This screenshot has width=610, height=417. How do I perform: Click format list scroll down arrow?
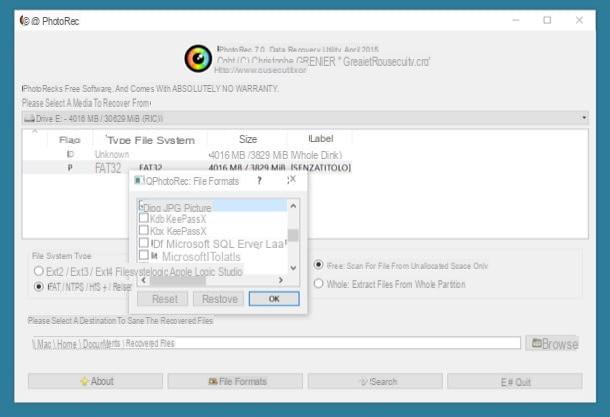[293, 268]
